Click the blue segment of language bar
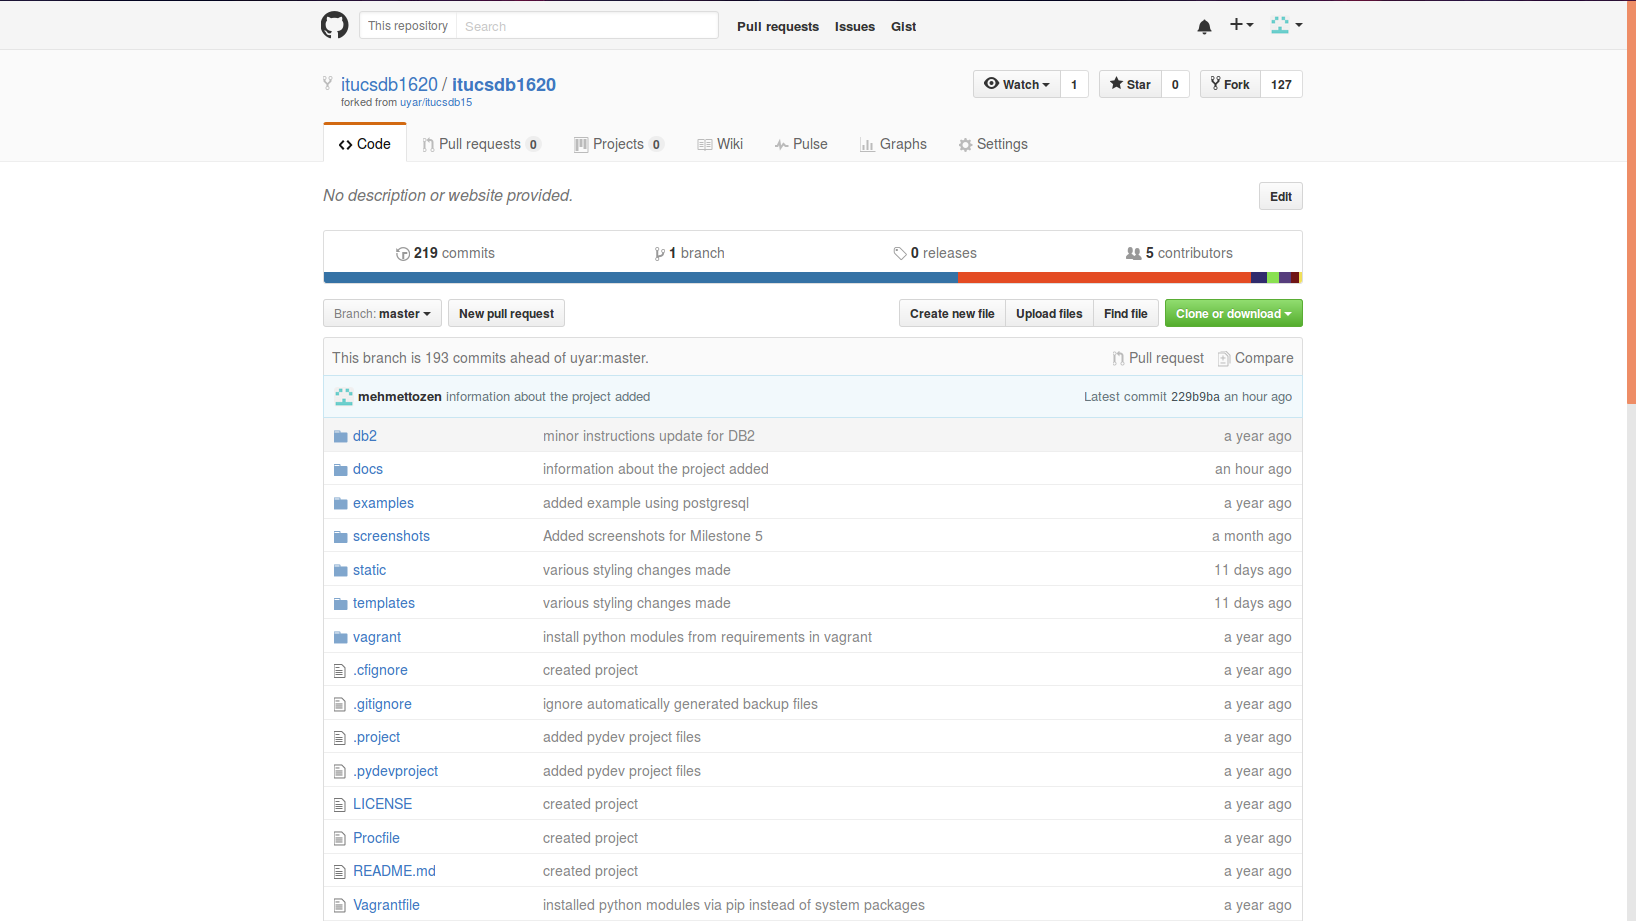1636x921 pixels. click(x=640, y=277)
